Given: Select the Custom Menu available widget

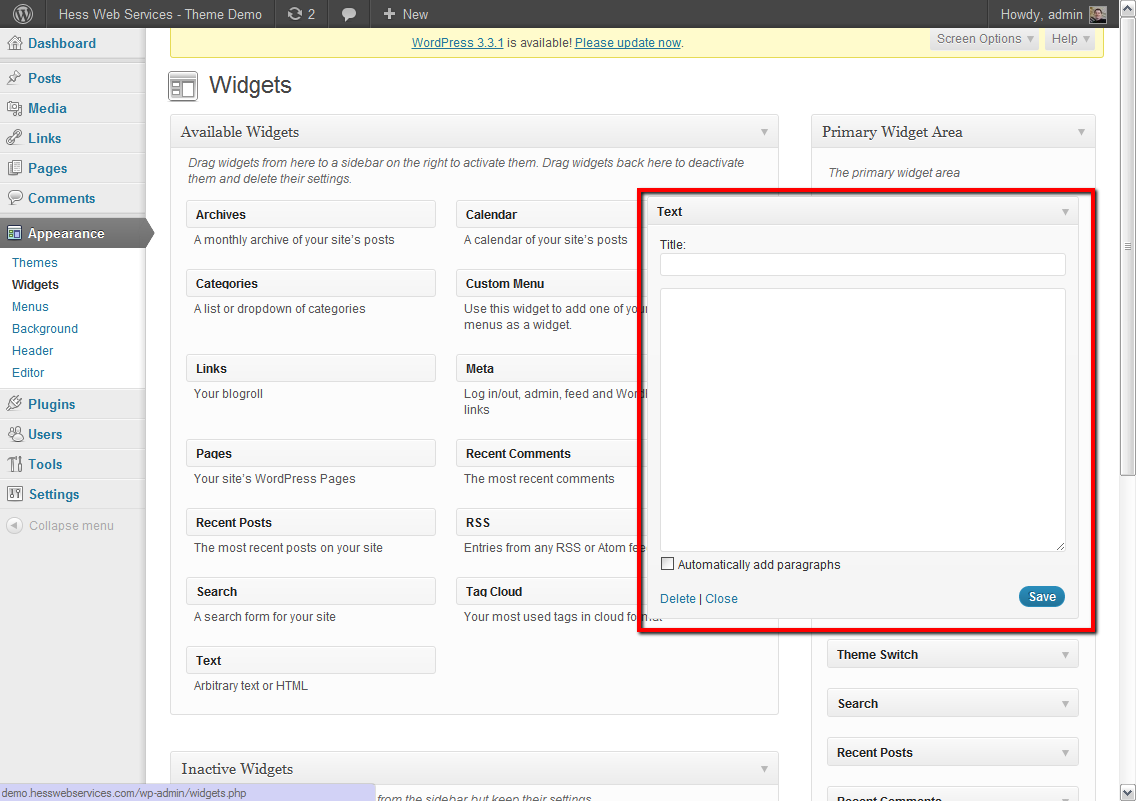Looking at the screenshot, I should click(x=551, y=283).
